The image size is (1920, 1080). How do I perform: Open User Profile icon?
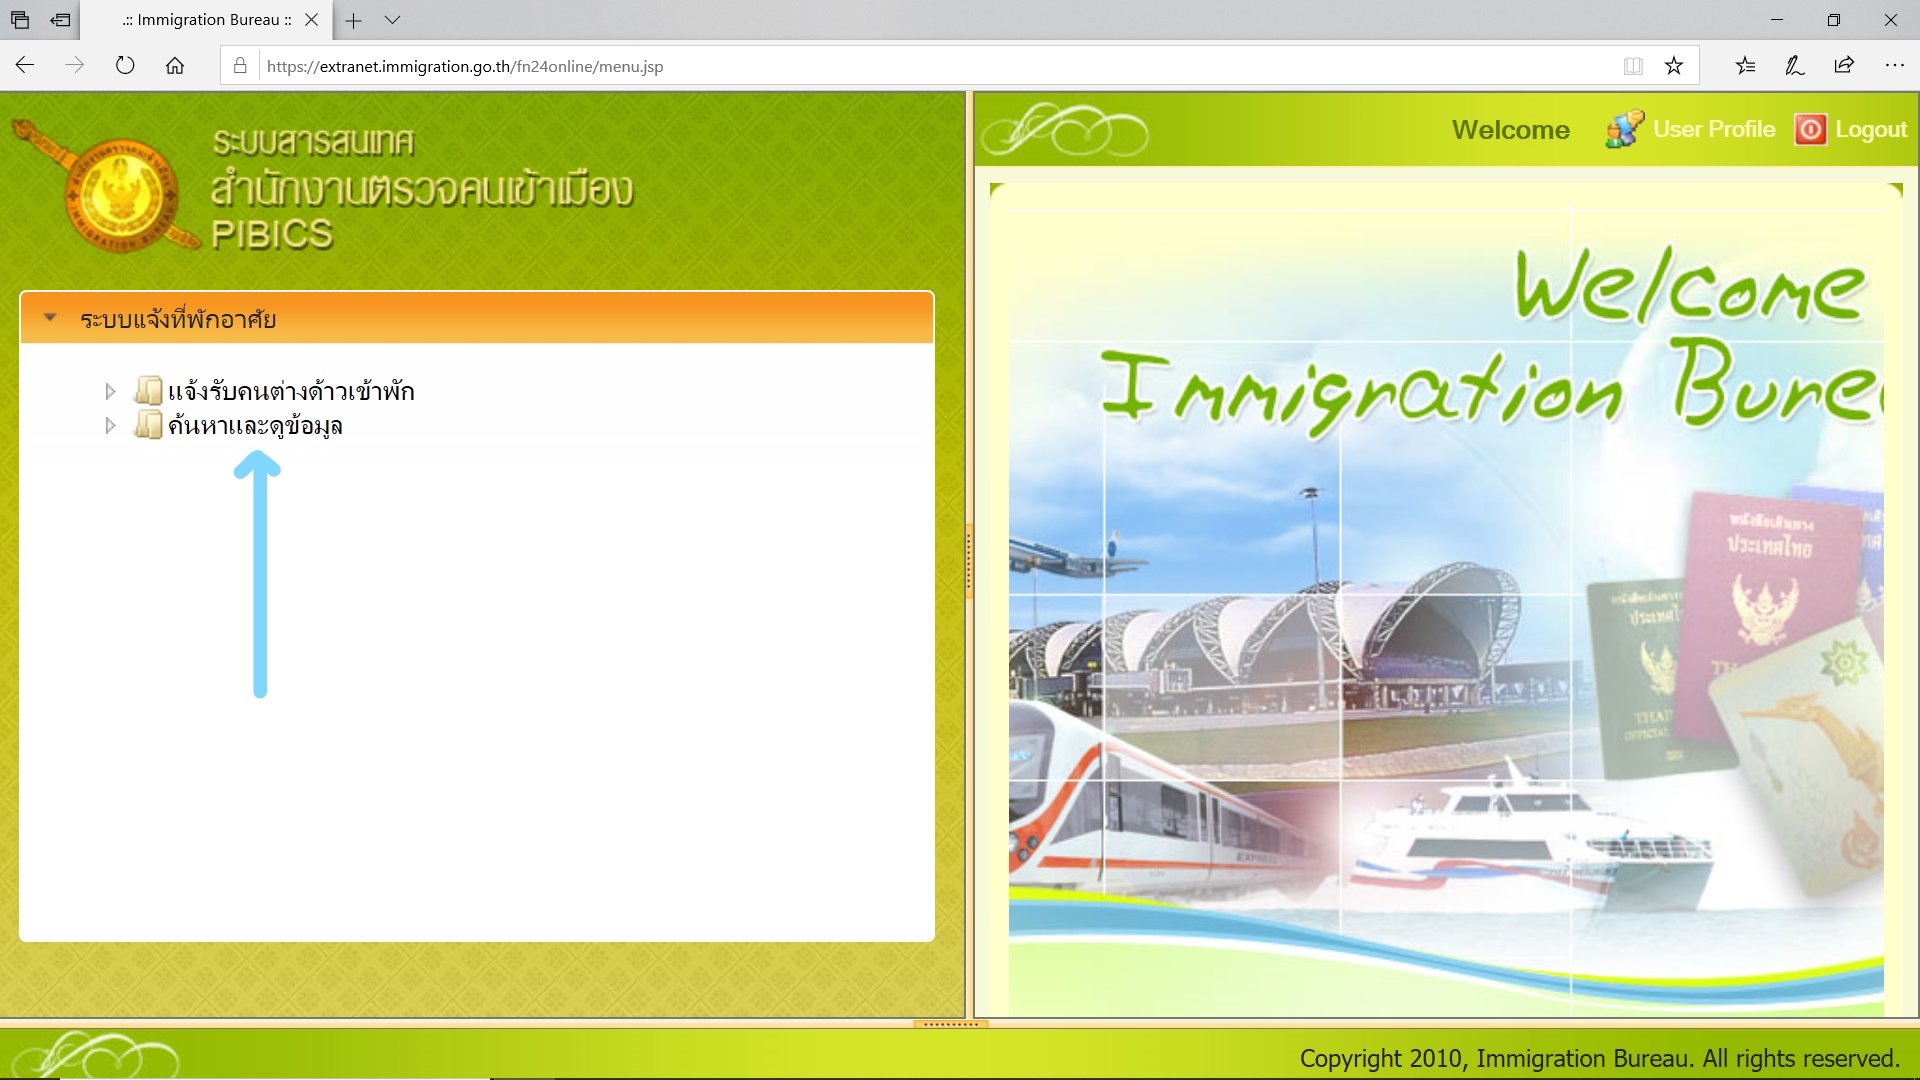pyautogui.click(x=1623, y=130)
